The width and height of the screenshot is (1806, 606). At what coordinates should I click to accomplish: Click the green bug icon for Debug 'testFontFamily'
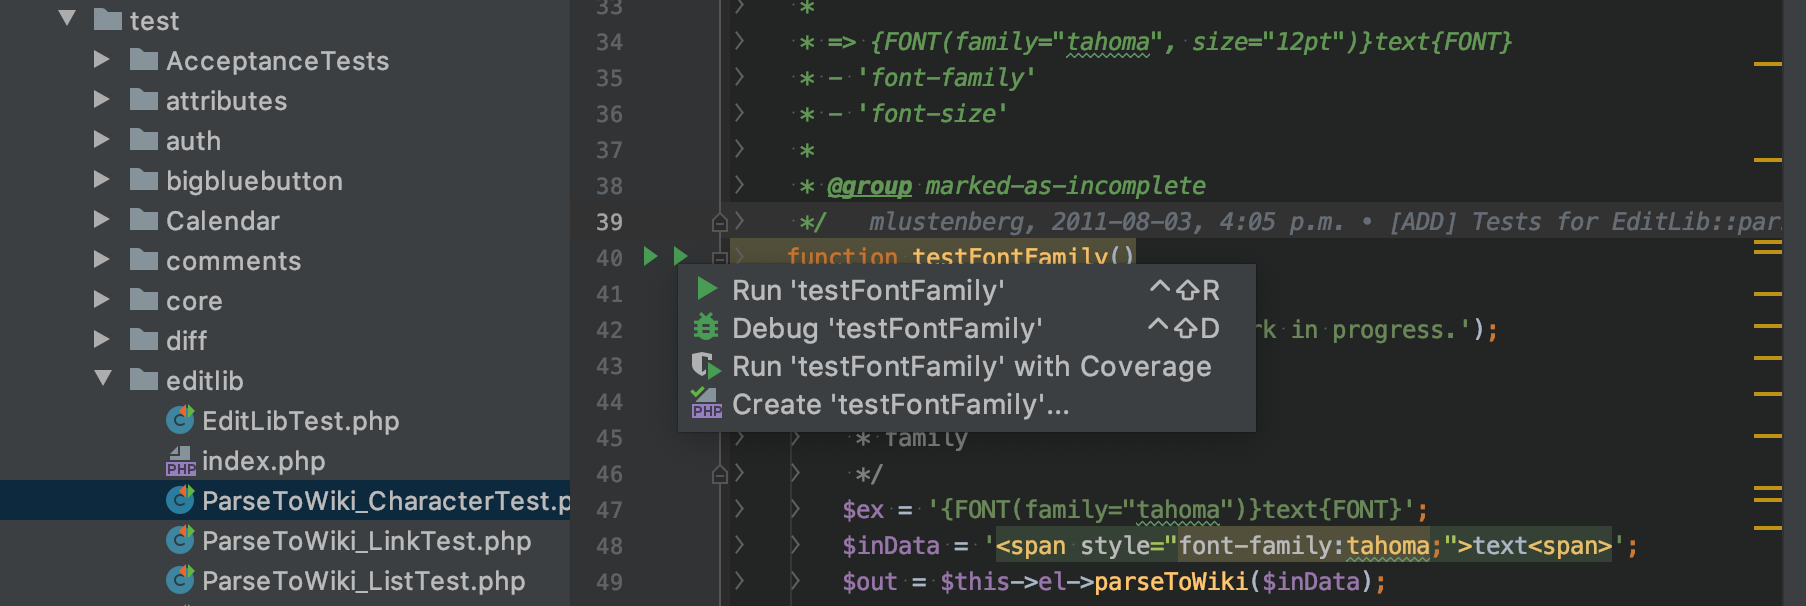pyautogui.click(x=706, y=327)
